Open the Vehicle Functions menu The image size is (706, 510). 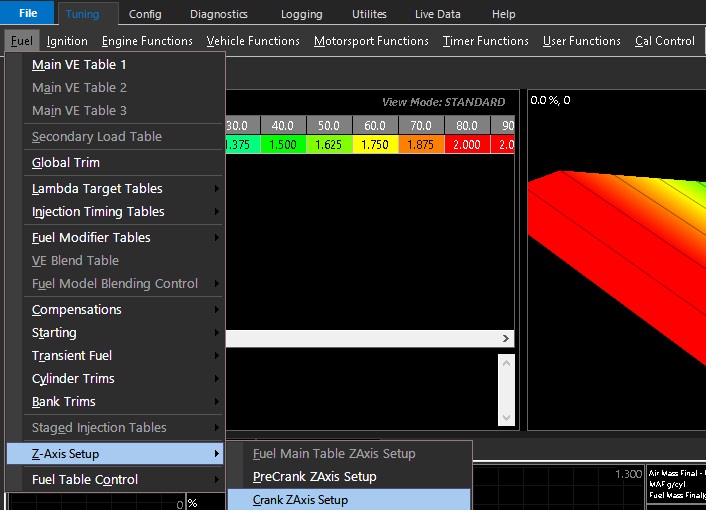tap(253, 41)
